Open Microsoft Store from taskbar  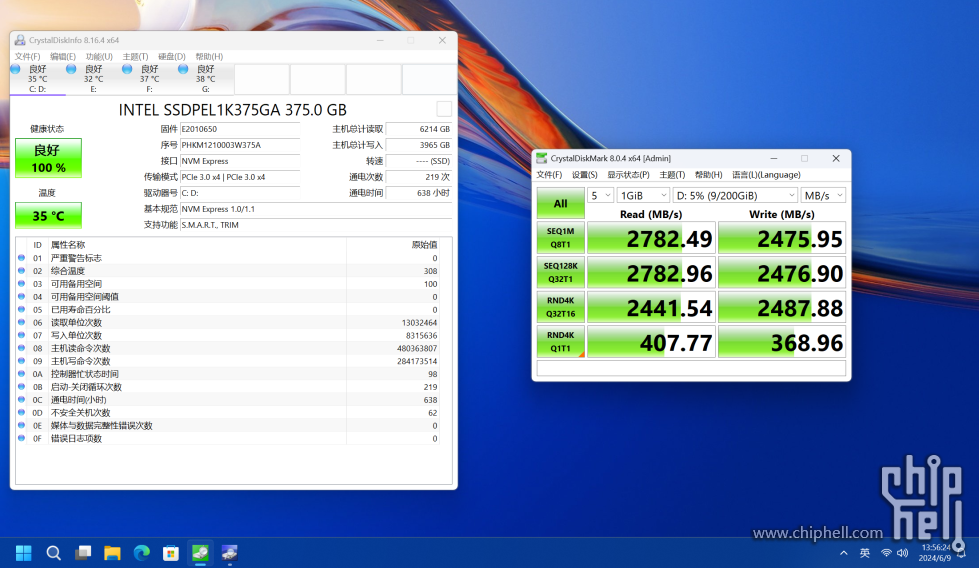point(170,553)
